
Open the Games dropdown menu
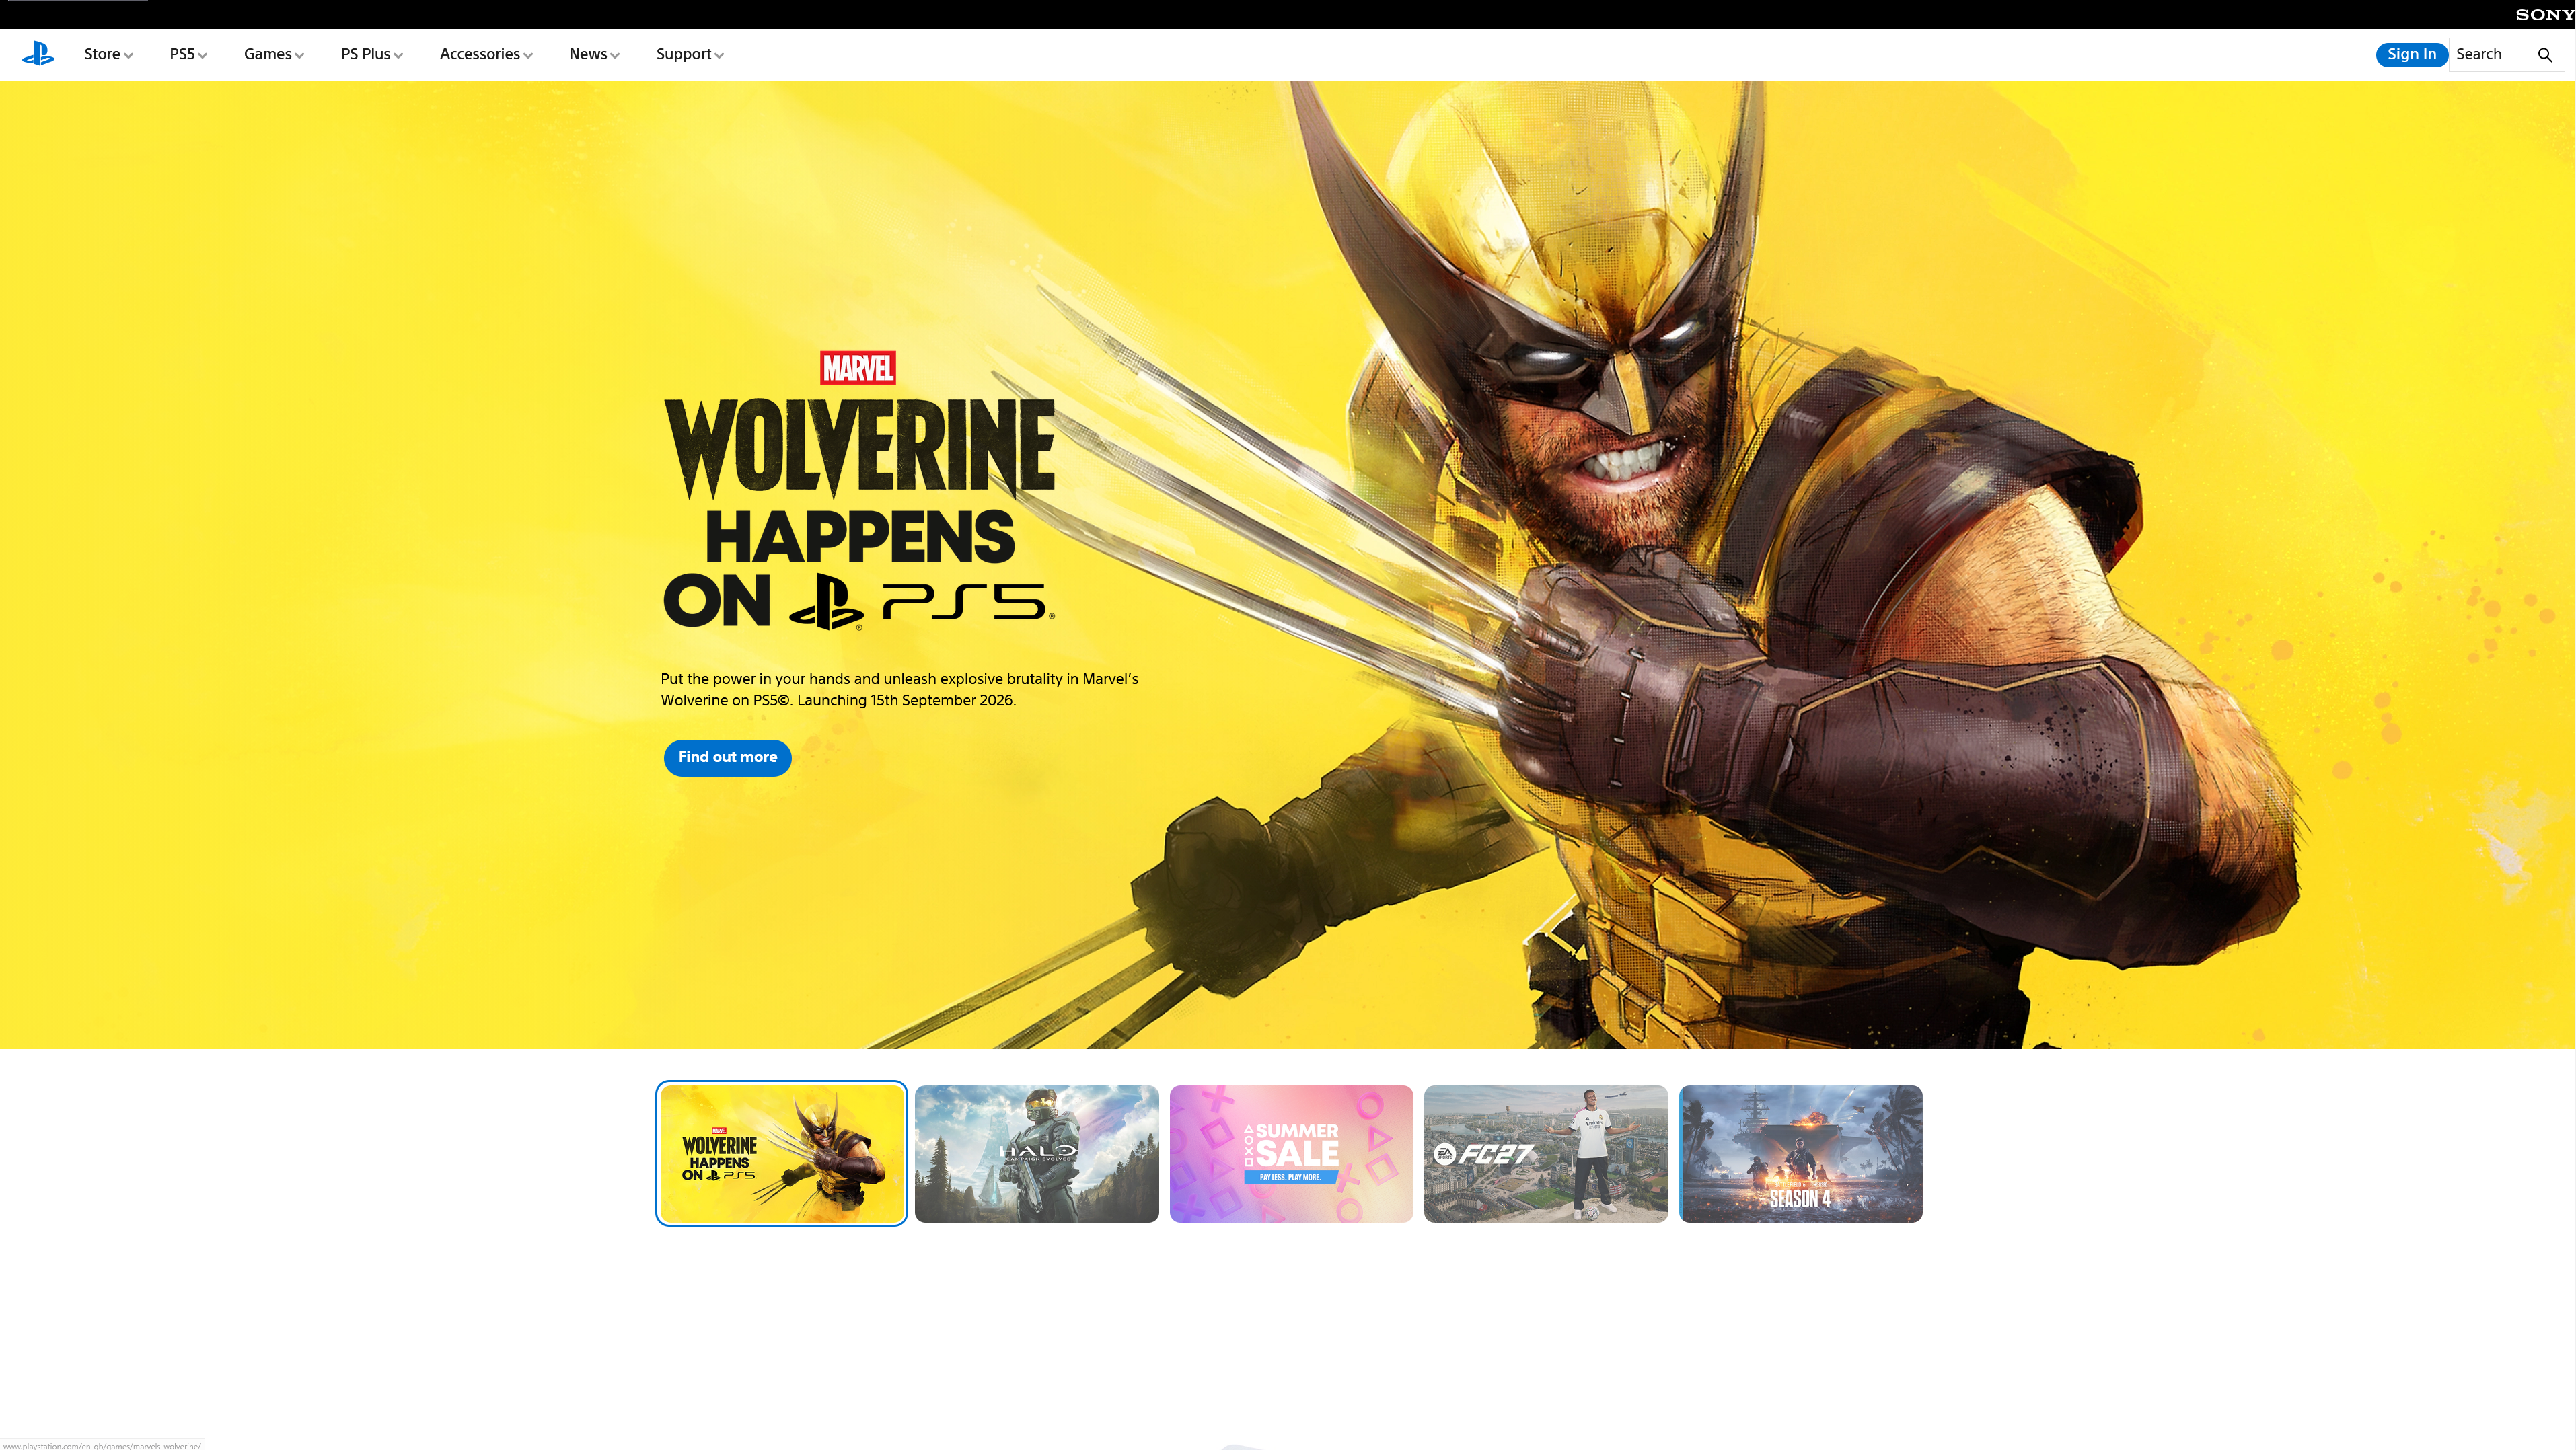(x=274, y=54)
